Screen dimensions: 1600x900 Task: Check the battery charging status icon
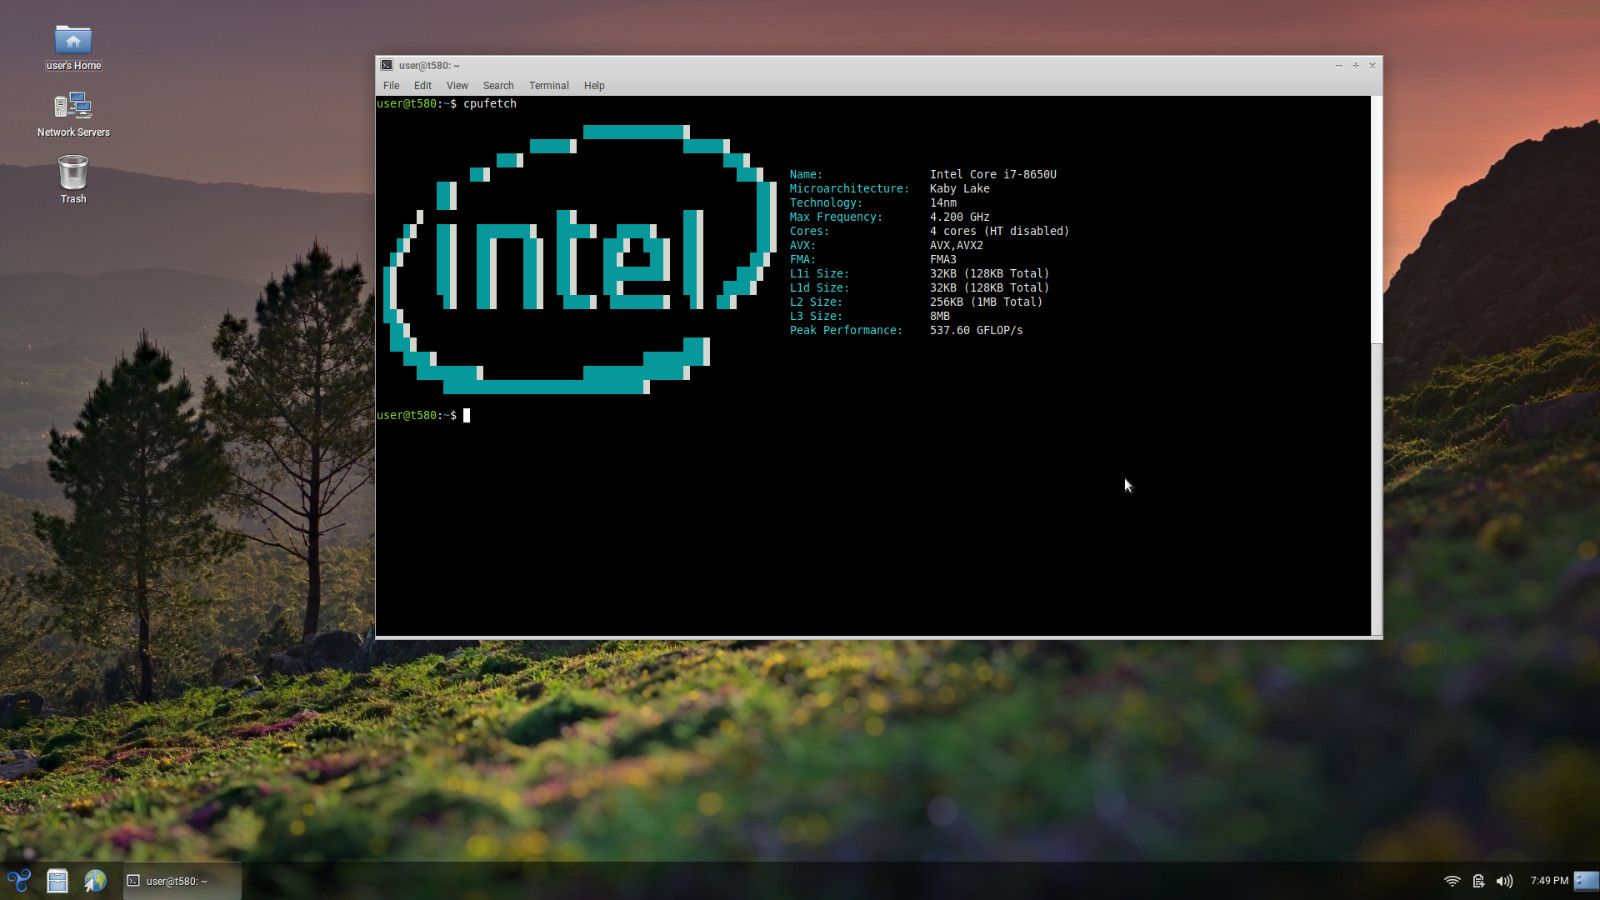(x=1478, y=881)
